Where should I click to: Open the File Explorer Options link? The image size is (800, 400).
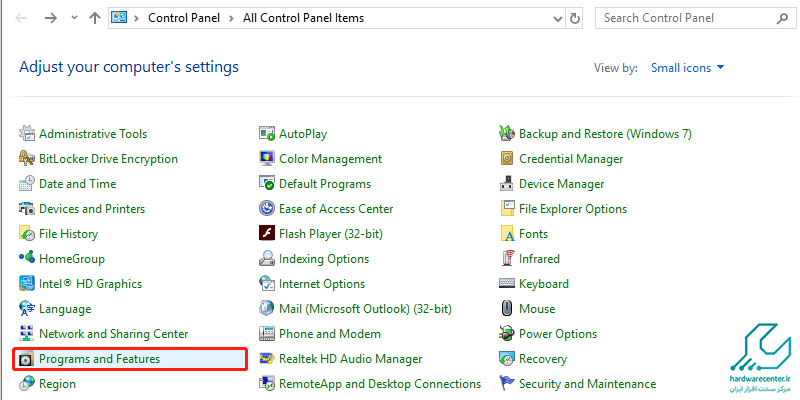coord(573,209)
